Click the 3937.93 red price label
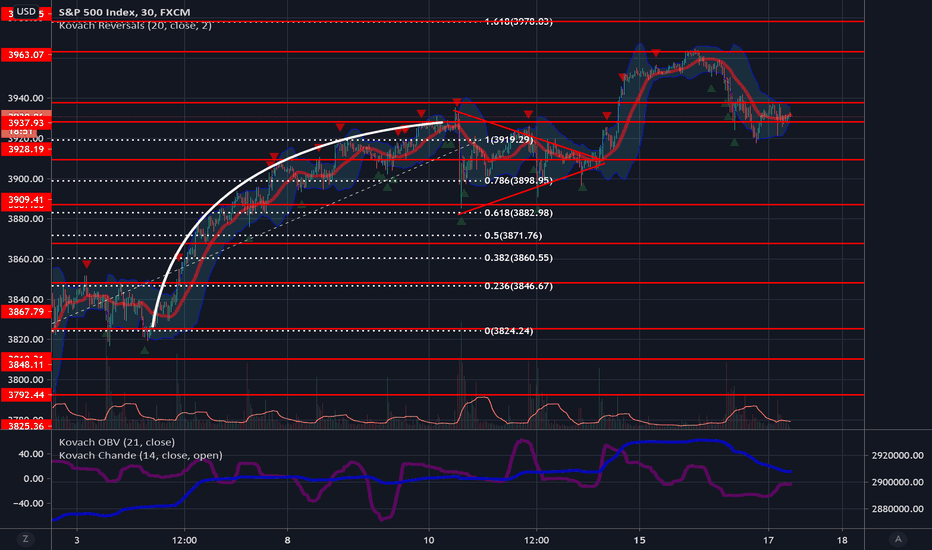Viewport: 932px width, 550px height. (x=26, y=122)
